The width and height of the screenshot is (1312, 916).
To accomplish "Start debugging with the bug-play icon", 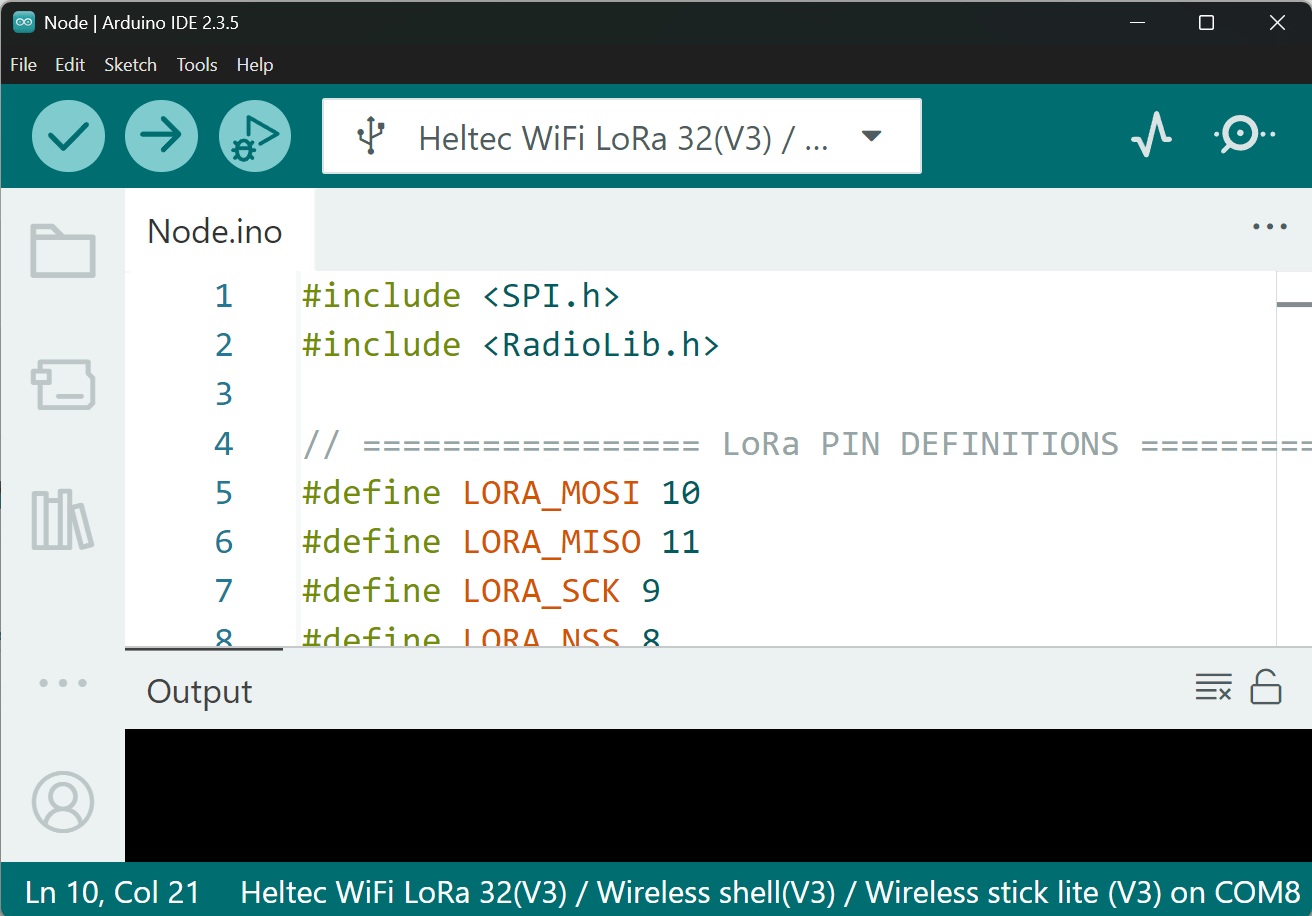I will pyautogui.click(x=254, y=136).
